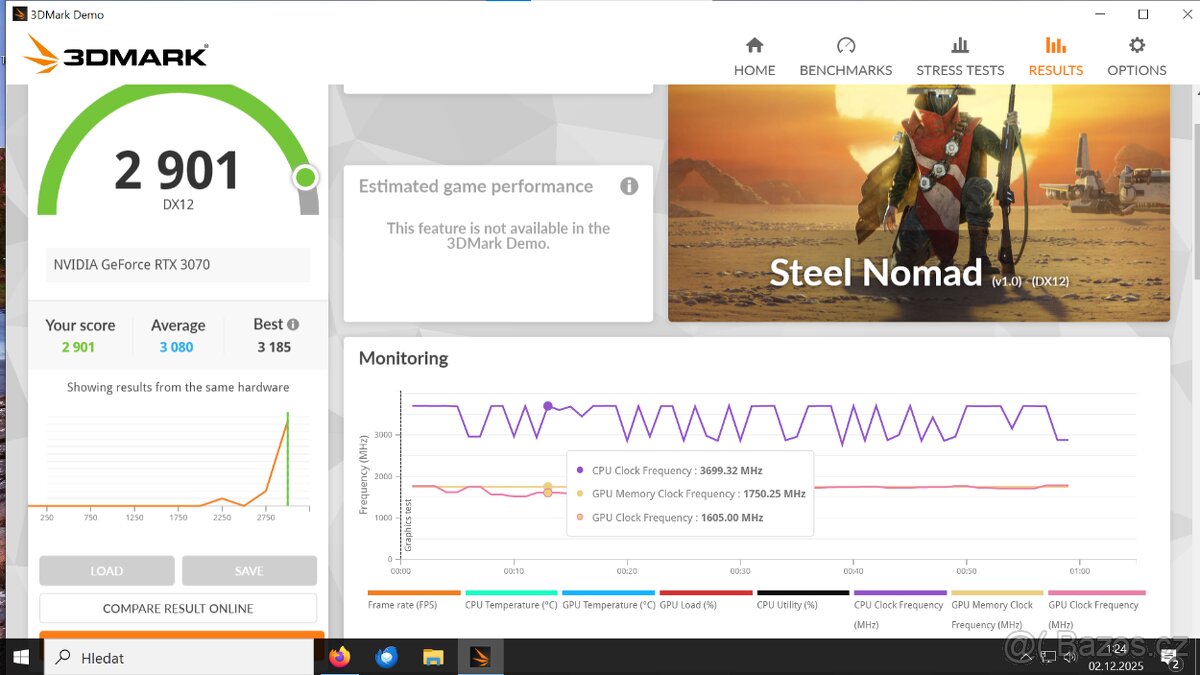Click the LOAD button
1200x675 pixels.
pyautogui.click(x=107, y=571)
